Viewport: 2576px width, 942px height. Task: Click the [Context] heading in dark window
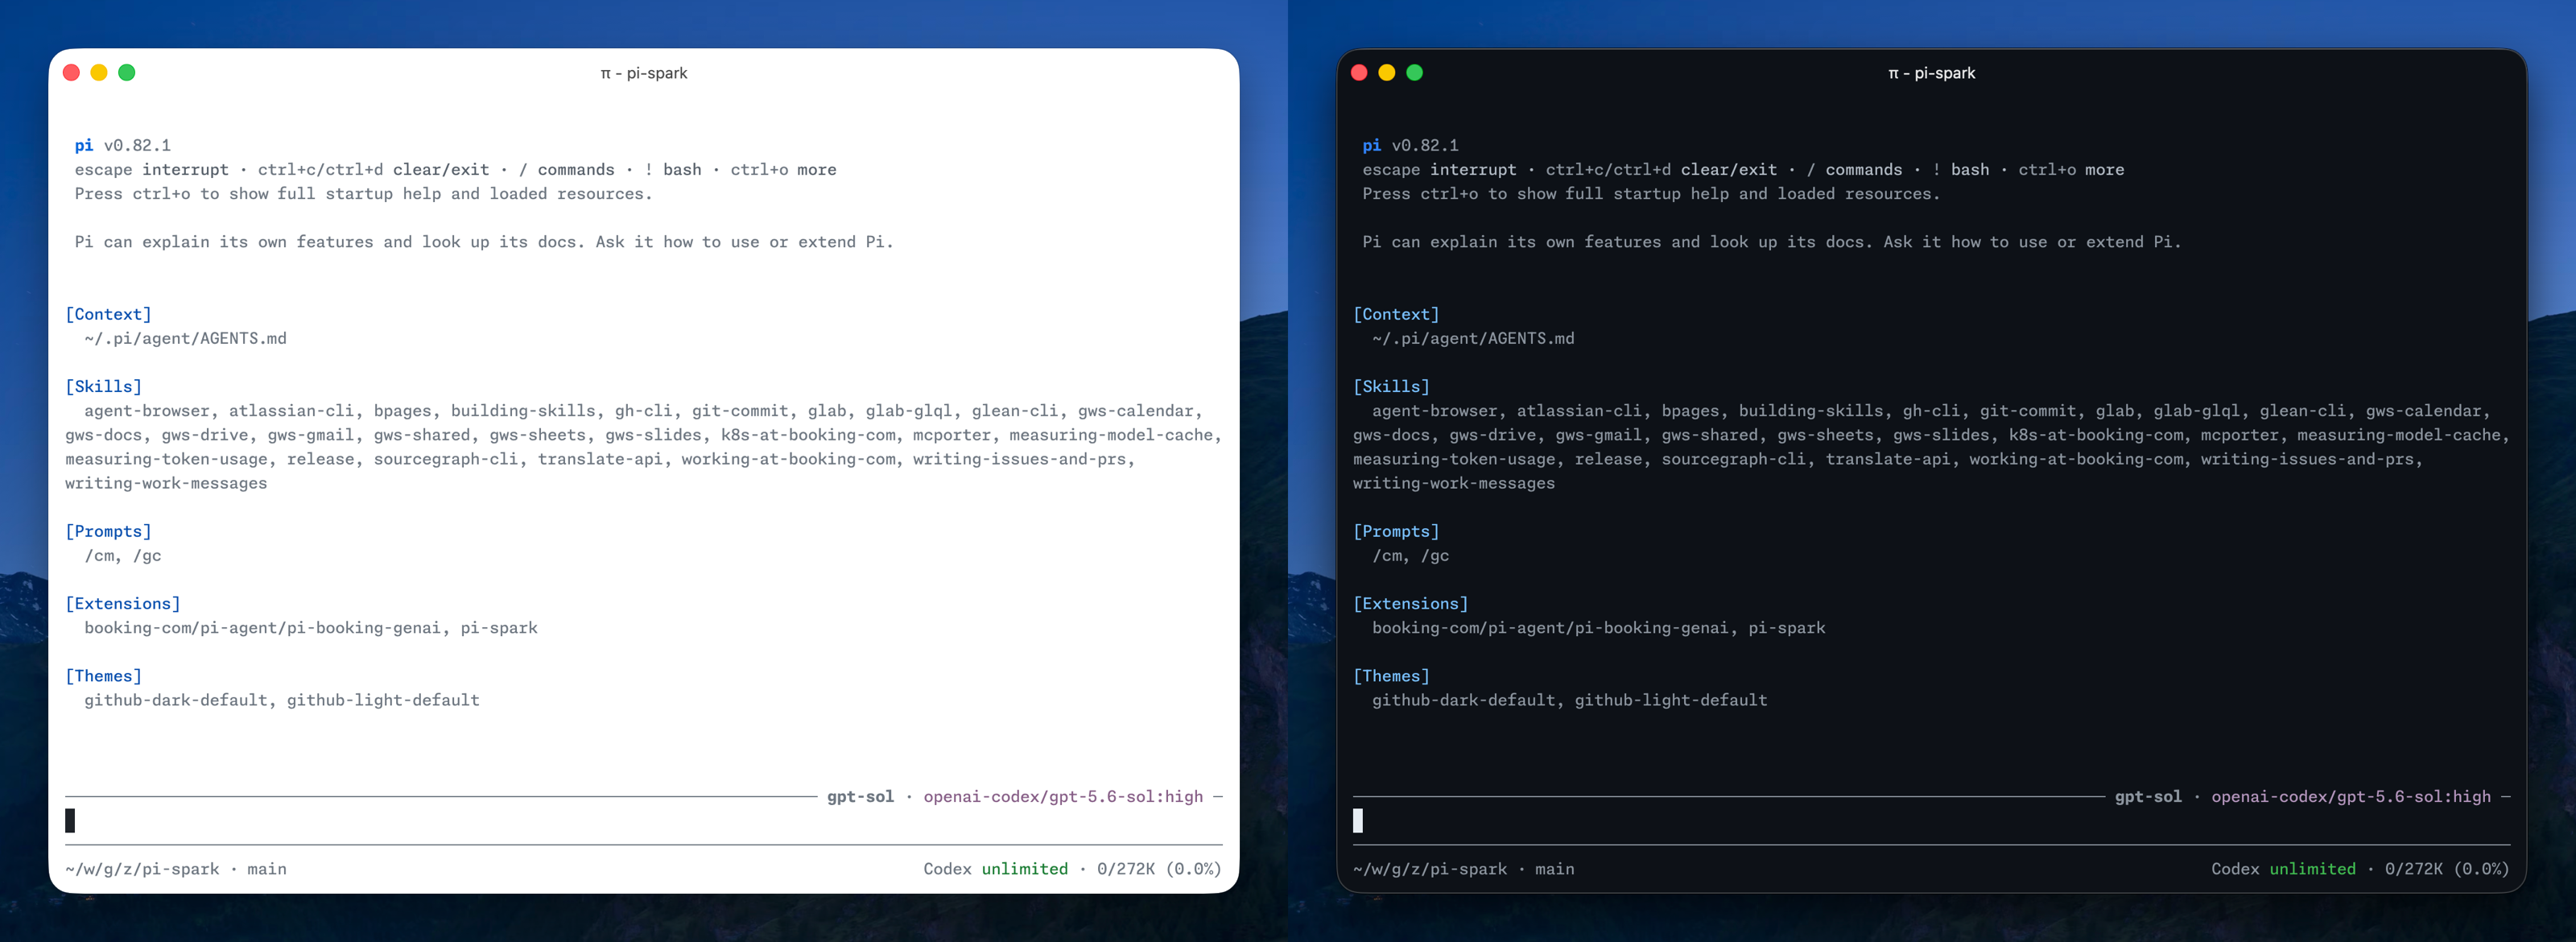point(1397,314)
